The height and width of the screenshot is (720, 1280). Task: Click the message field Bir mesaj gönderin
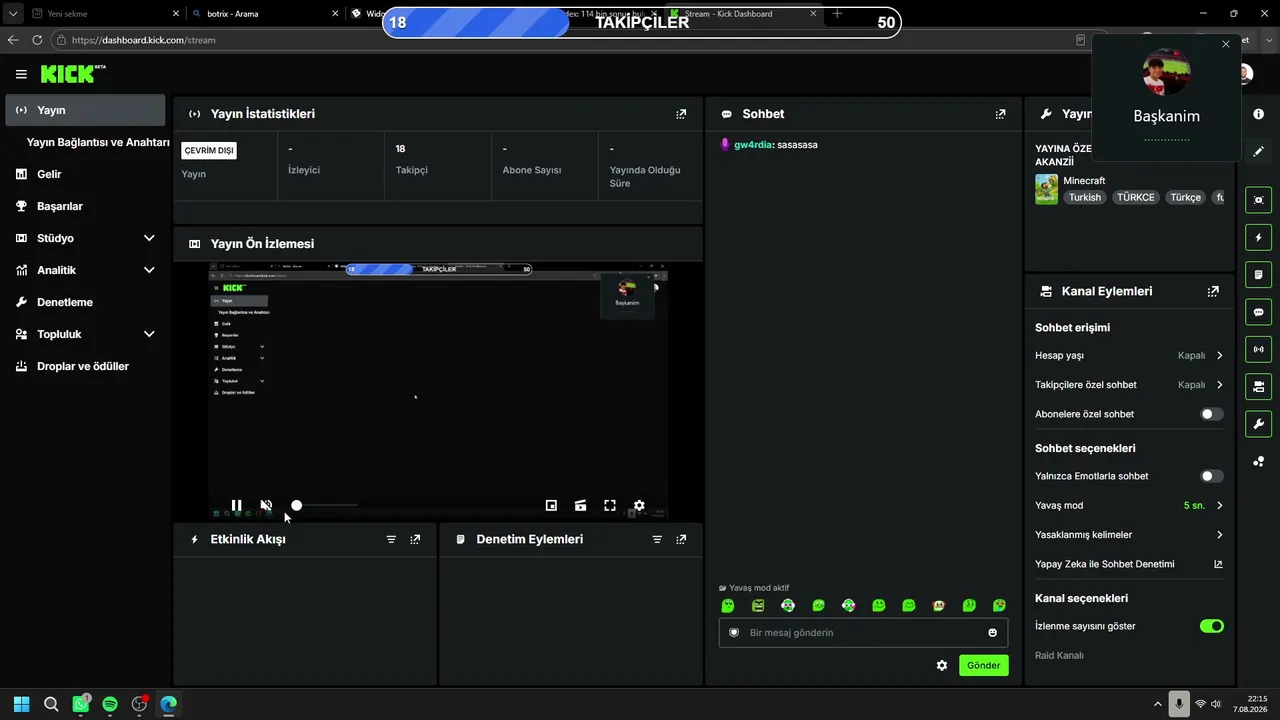(863, 633)
